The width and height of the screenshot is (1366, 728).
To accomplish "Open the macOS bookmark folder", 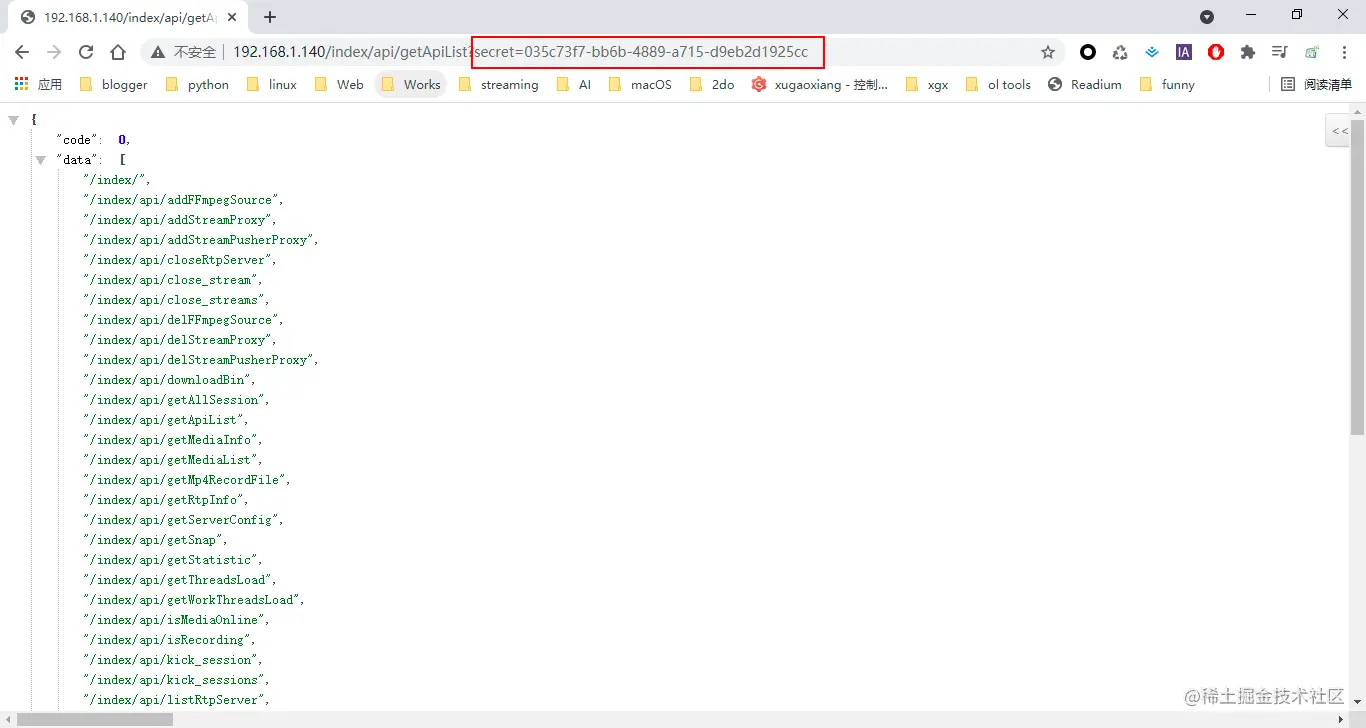I will click(640, 85).
